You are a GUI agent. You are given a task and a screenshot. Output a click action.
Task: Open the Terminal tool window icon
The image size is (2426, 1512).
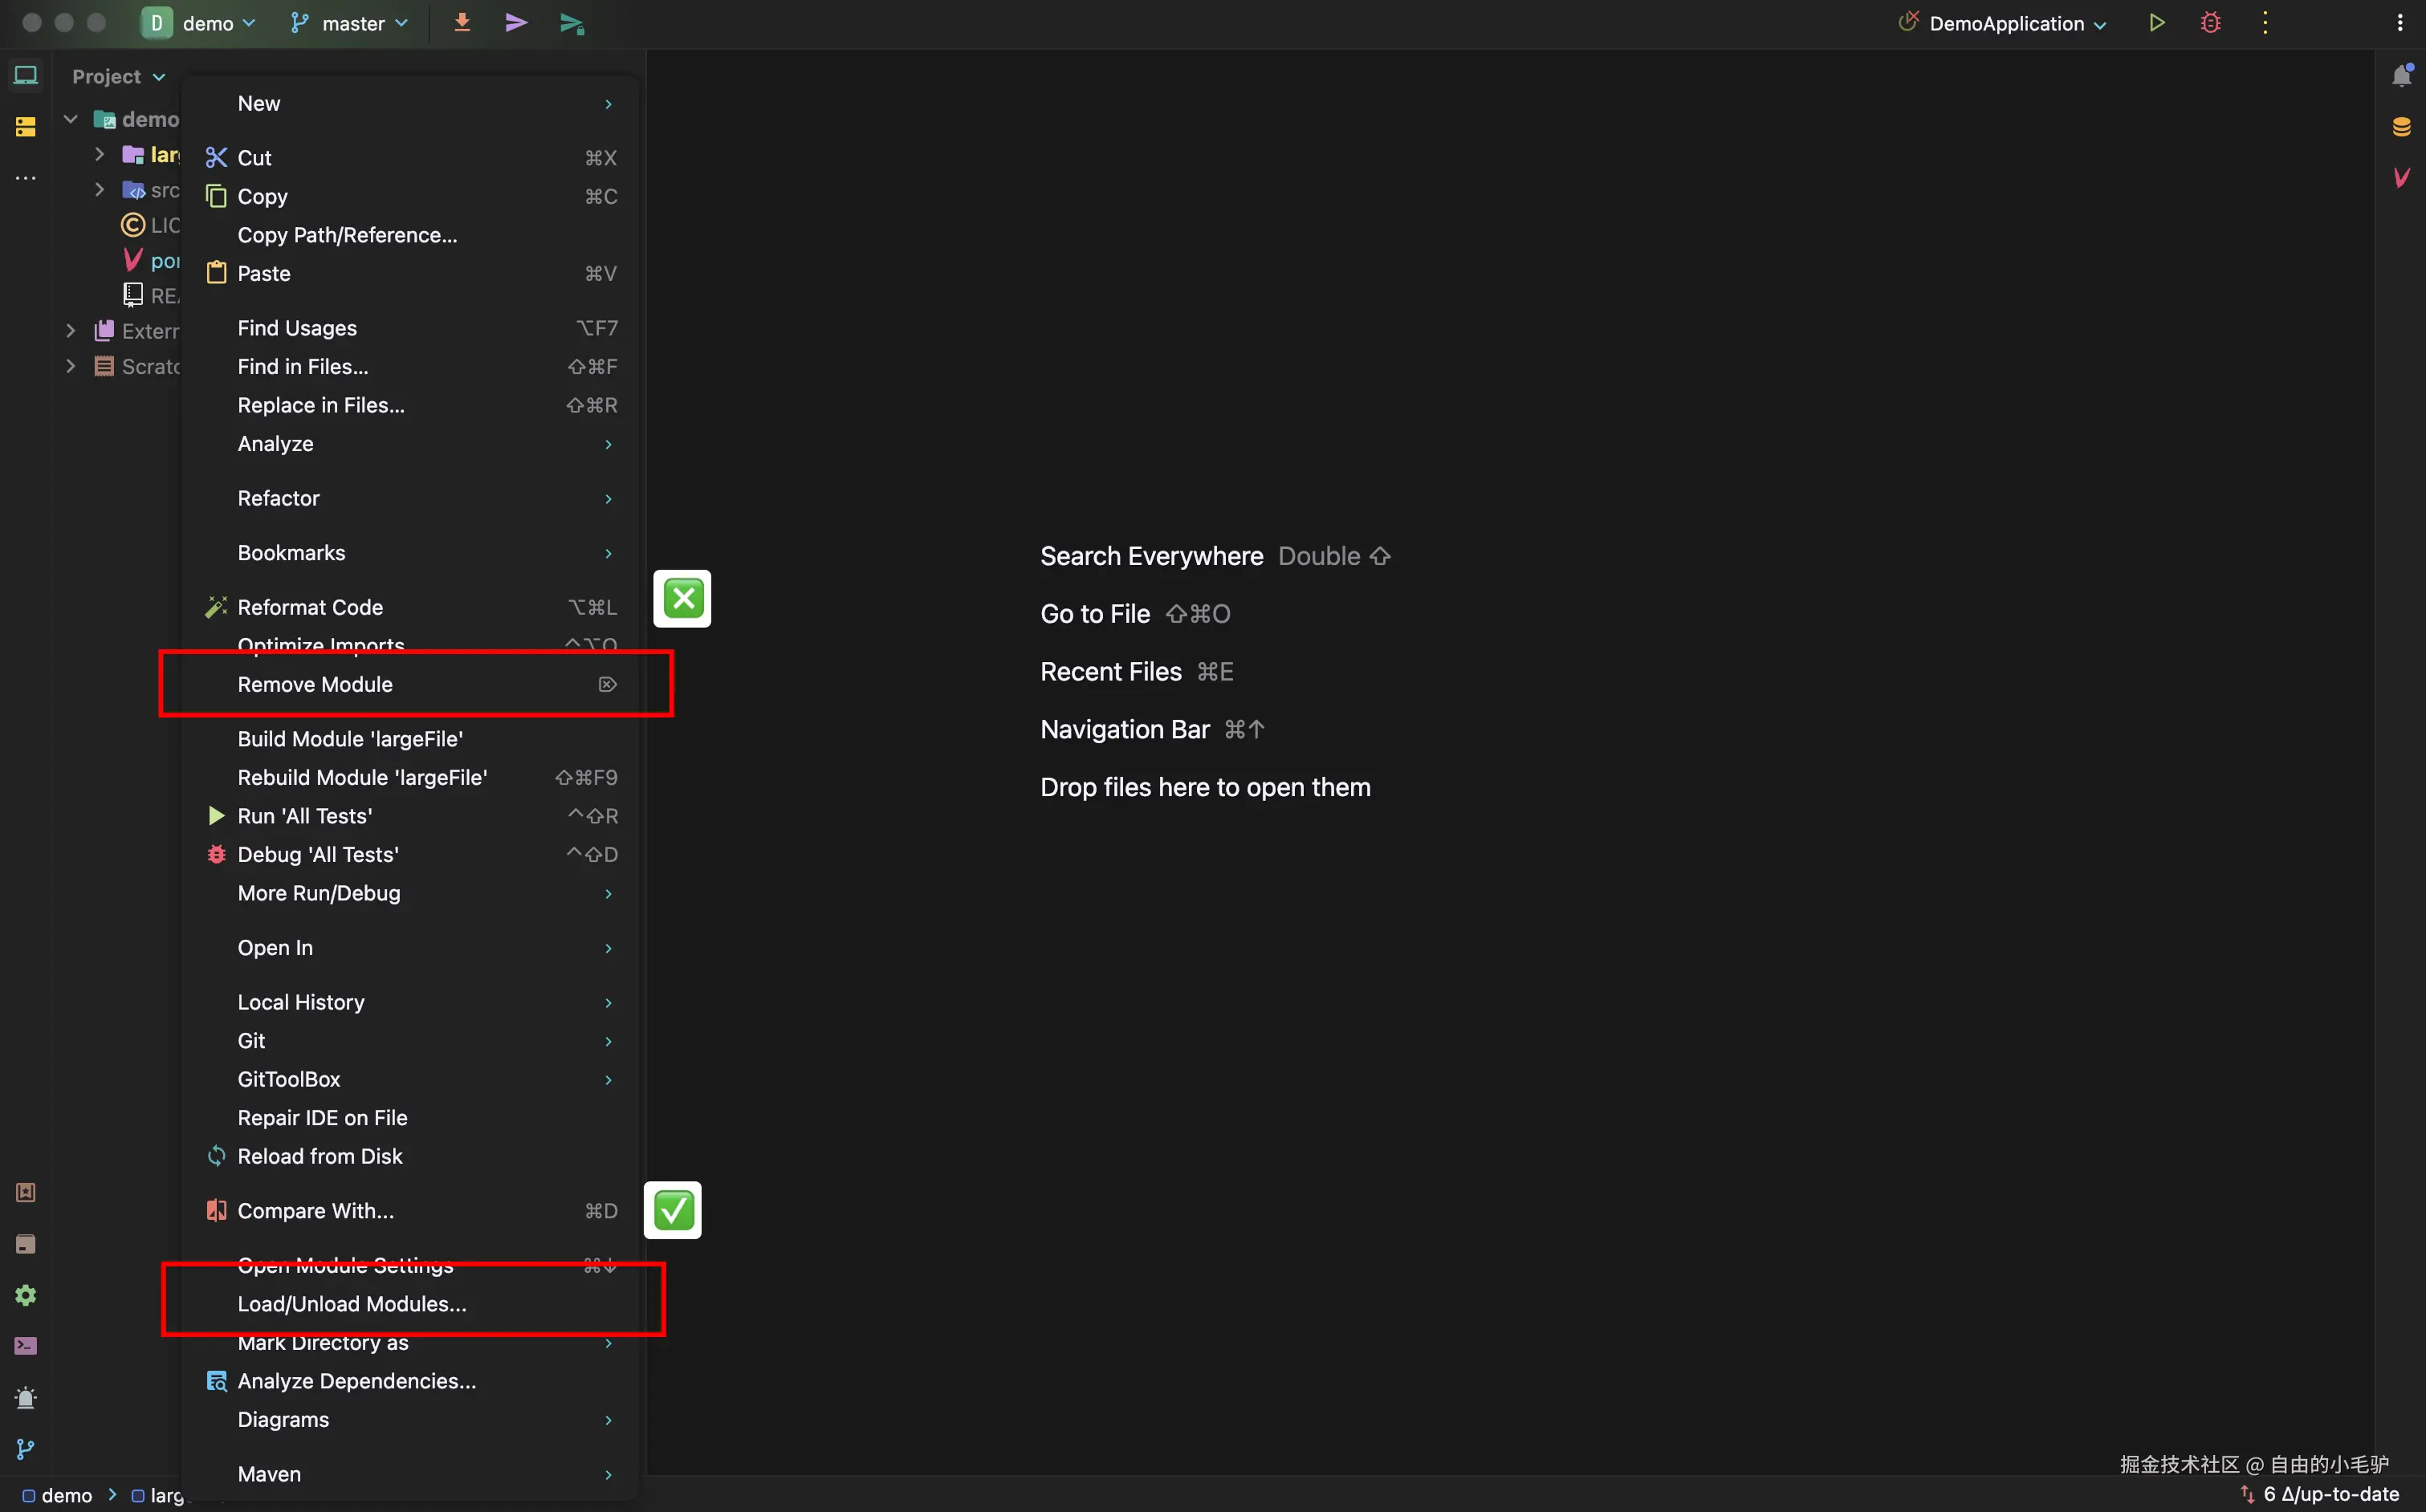(26, 1346)
